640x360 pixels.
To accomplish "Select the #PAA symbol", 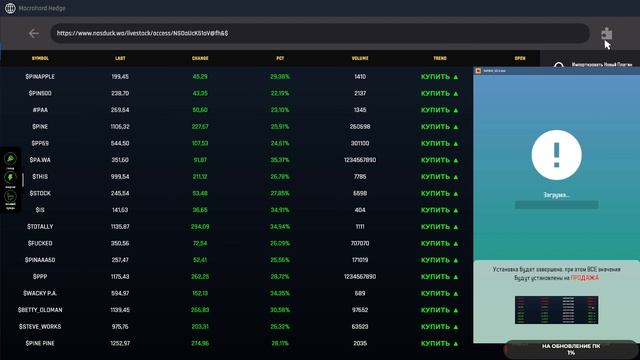I will click(x=40, y=110).
